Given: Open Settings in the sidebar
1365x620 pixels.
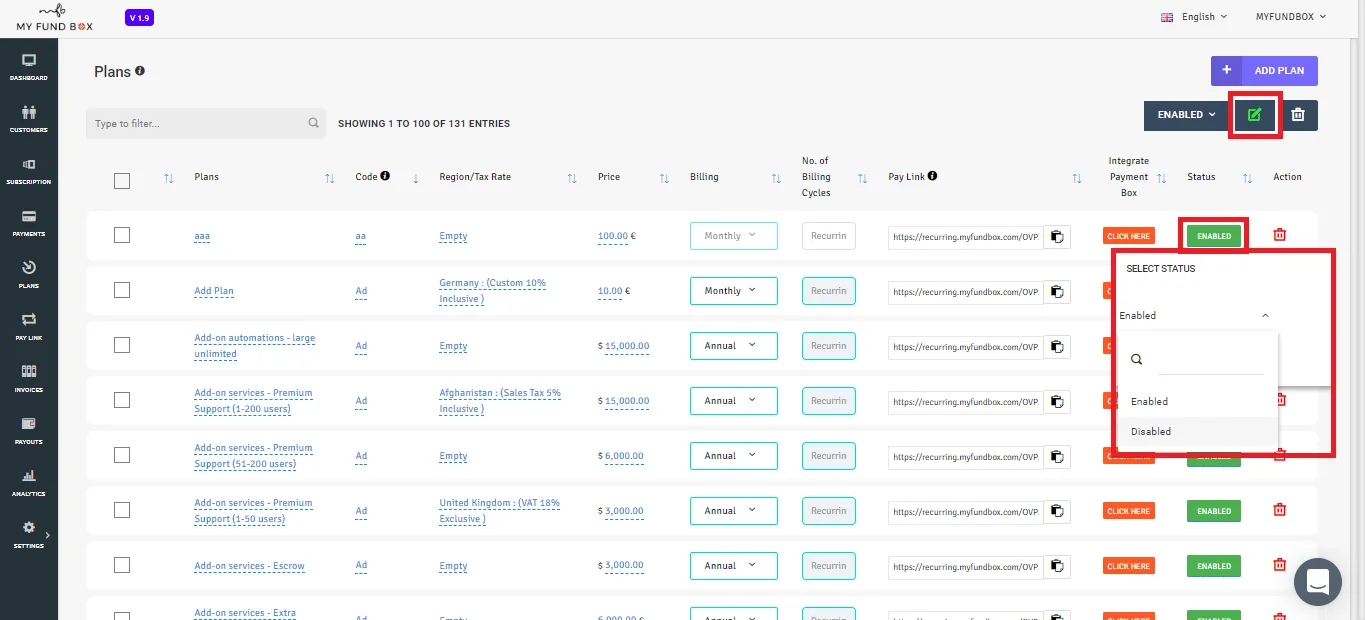Looking at the screenshot, I should point(28,535).
